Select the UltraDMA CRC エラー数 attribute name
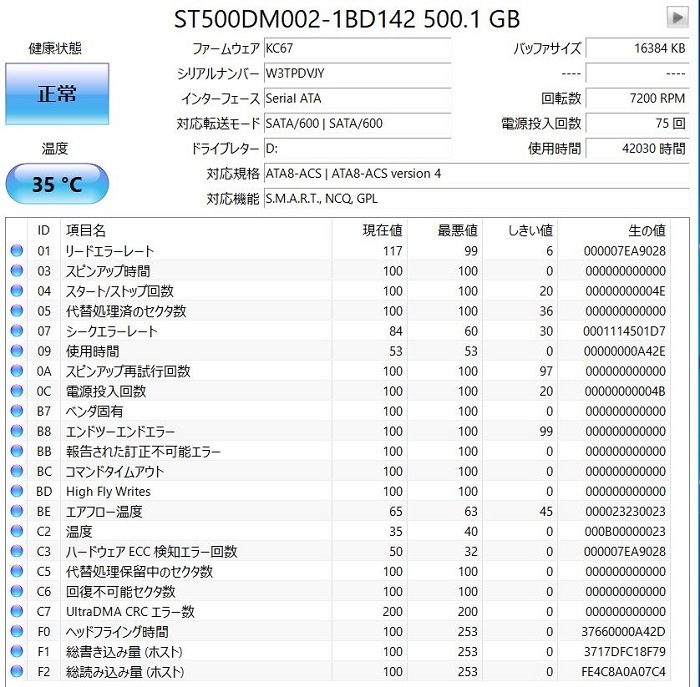Viewport: 700px width, 687px height. point(130,612)
